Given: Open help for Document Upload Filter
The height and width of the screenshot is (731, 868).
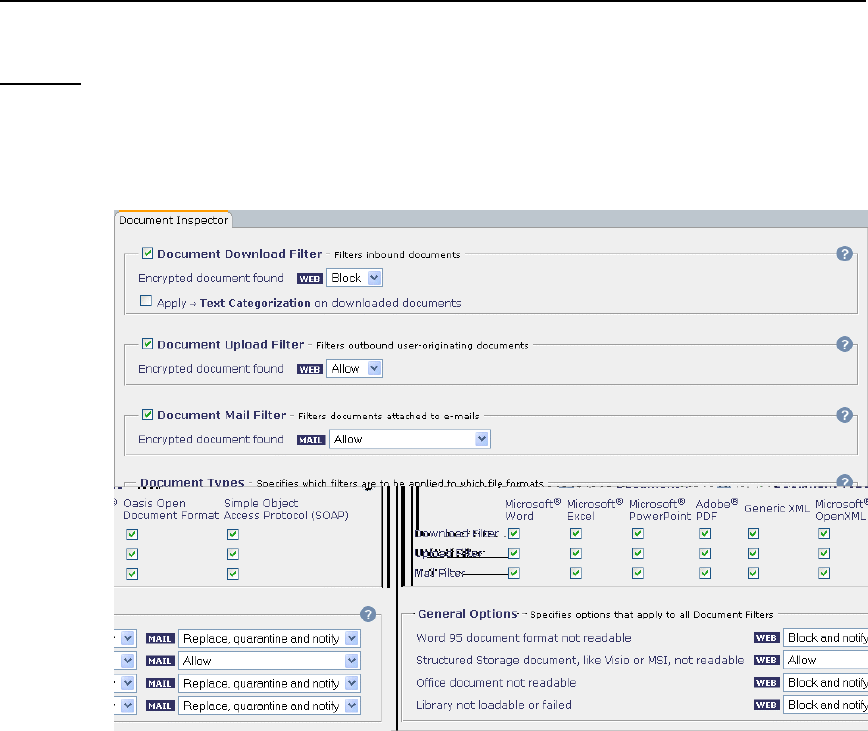Looking at the screenshot, I should [x=844, y=345].
